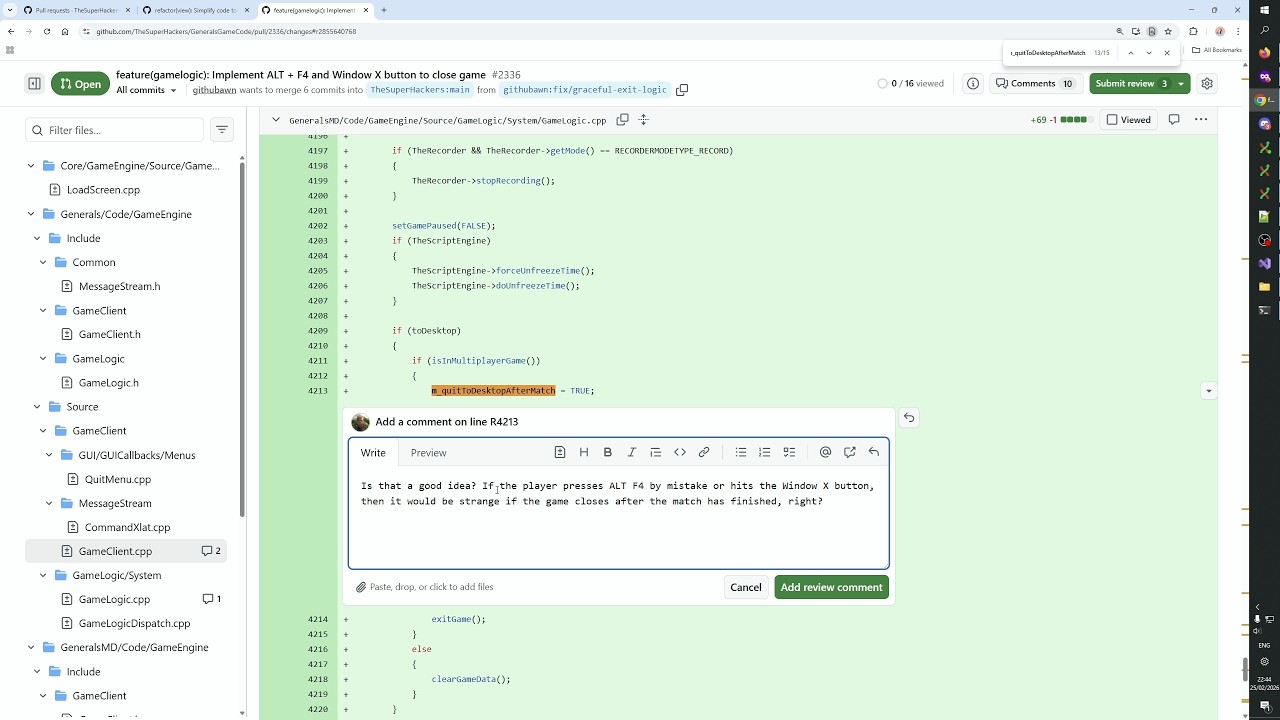Copy the GameLogic.cpp file path
Viewport: 1280px width, 720px height.
click(622, 120)
